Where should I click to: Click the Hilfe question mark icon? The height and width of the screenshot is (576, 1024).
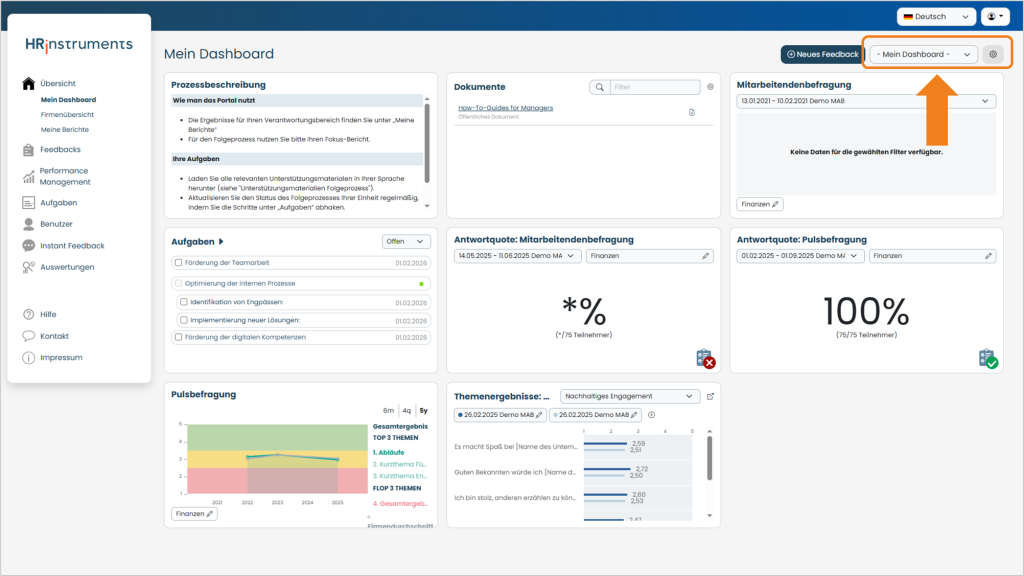[28, 314]
